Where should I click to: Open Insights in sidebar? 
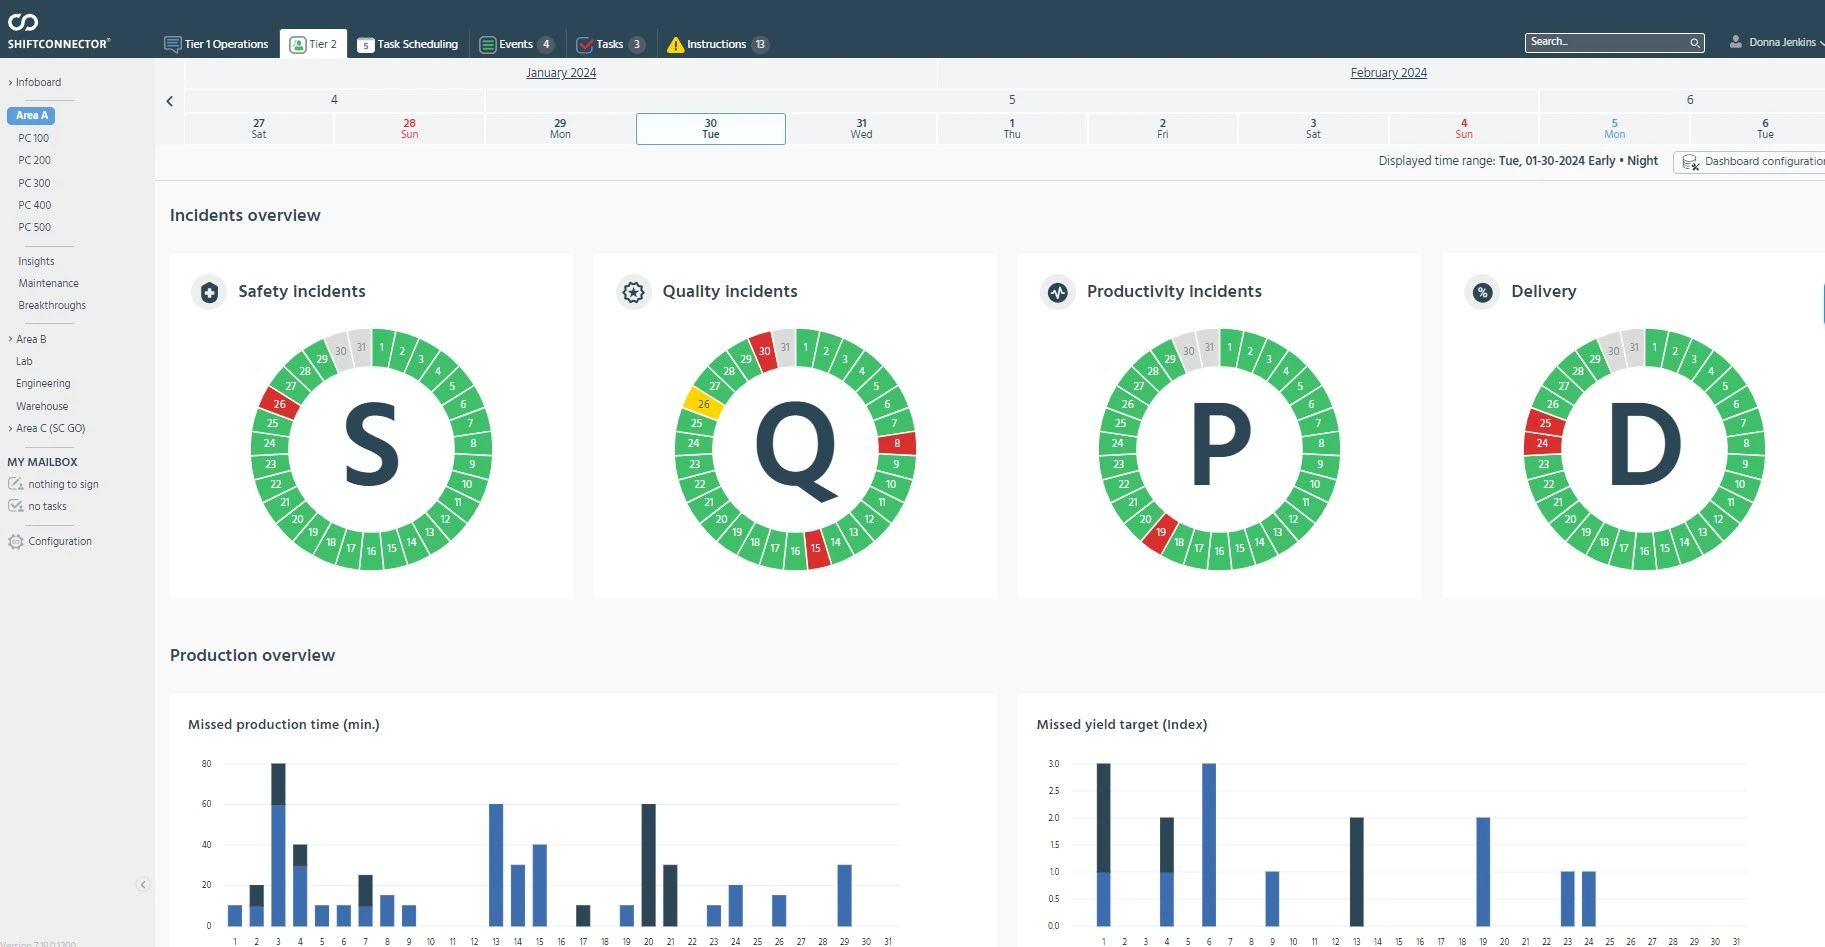pyautogui.click(x=36, y=261)
